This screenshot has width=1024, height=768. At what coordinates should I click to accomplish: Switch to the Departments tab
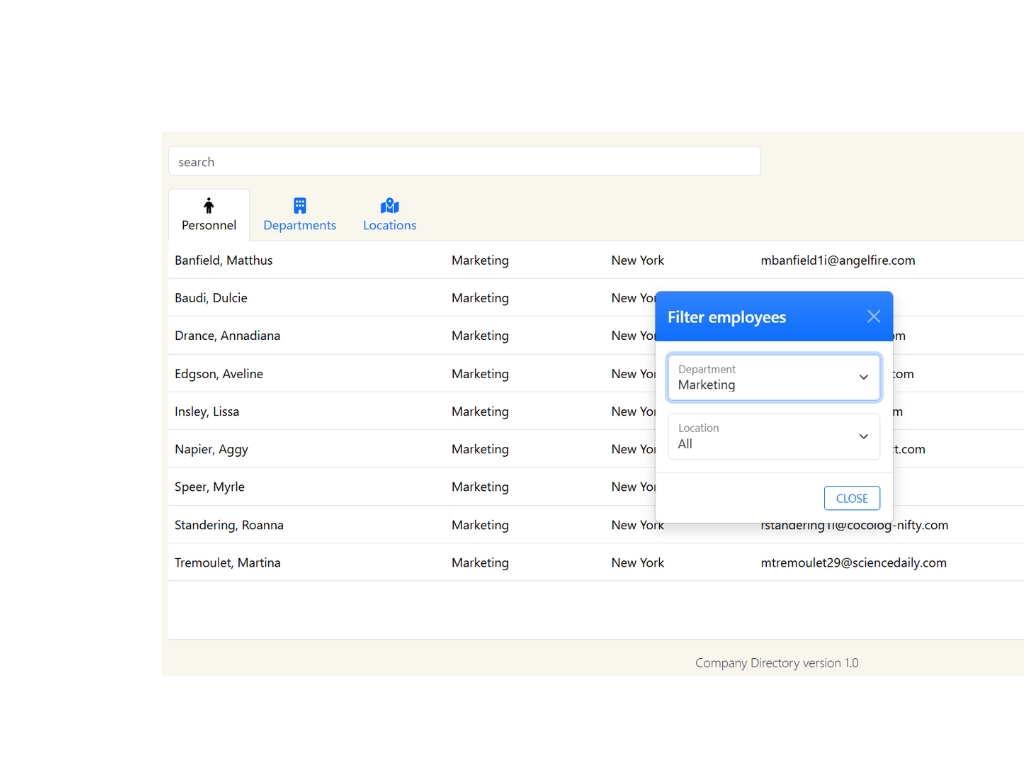[299, 213]
